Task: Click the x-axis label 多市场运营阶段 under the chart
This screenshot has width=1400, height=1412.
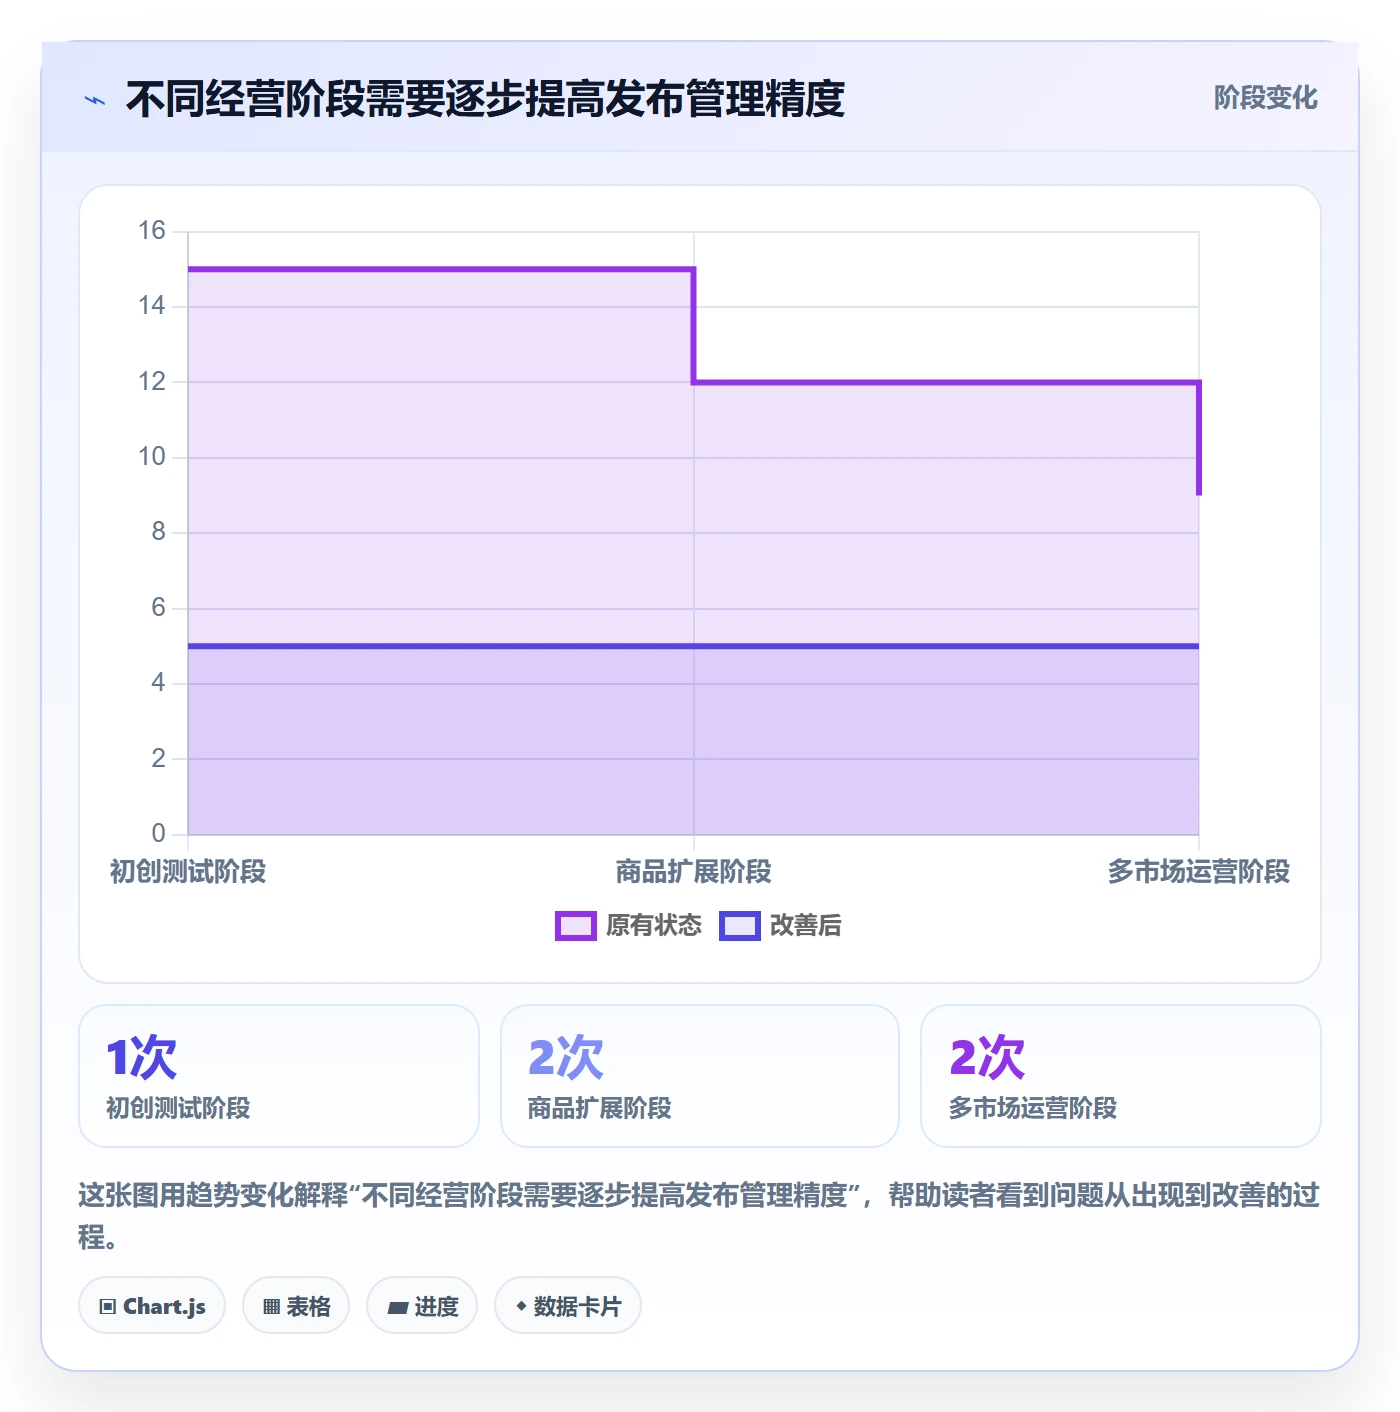Action: (x=1199, y=872)
